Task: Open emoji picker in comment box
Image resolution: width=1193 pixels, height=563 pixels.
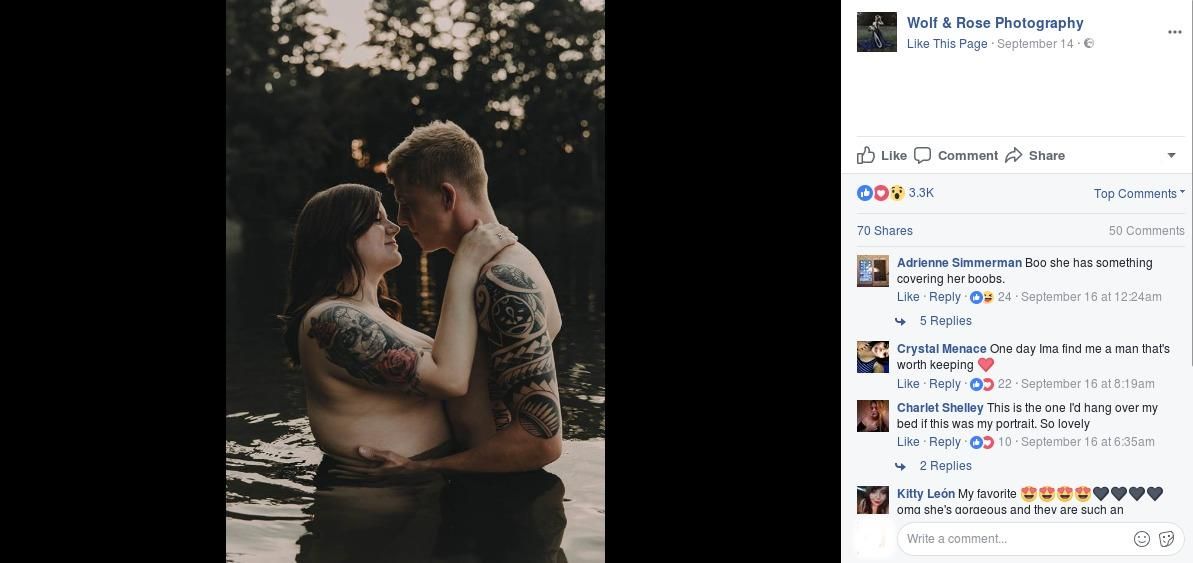Action: [1141, 539]
